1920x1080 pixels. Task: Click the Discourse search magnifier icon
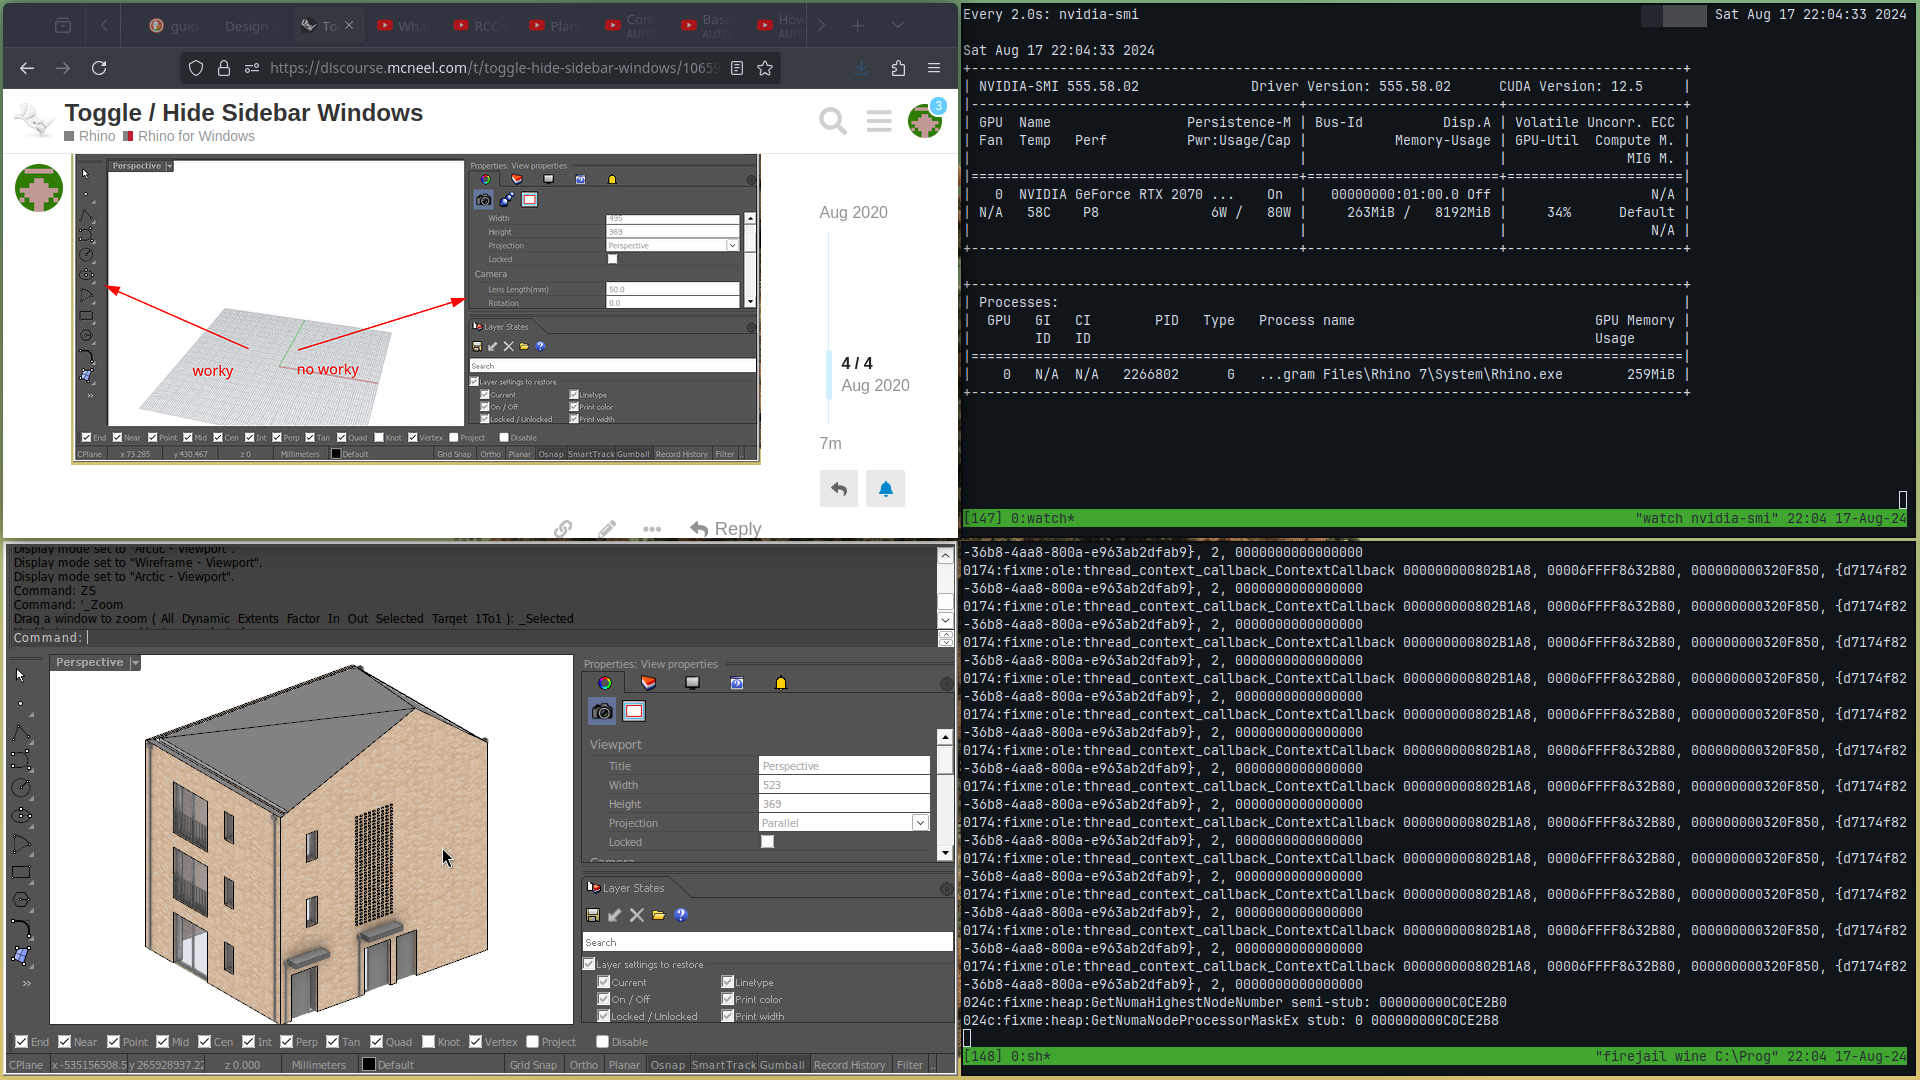point(832,121)
